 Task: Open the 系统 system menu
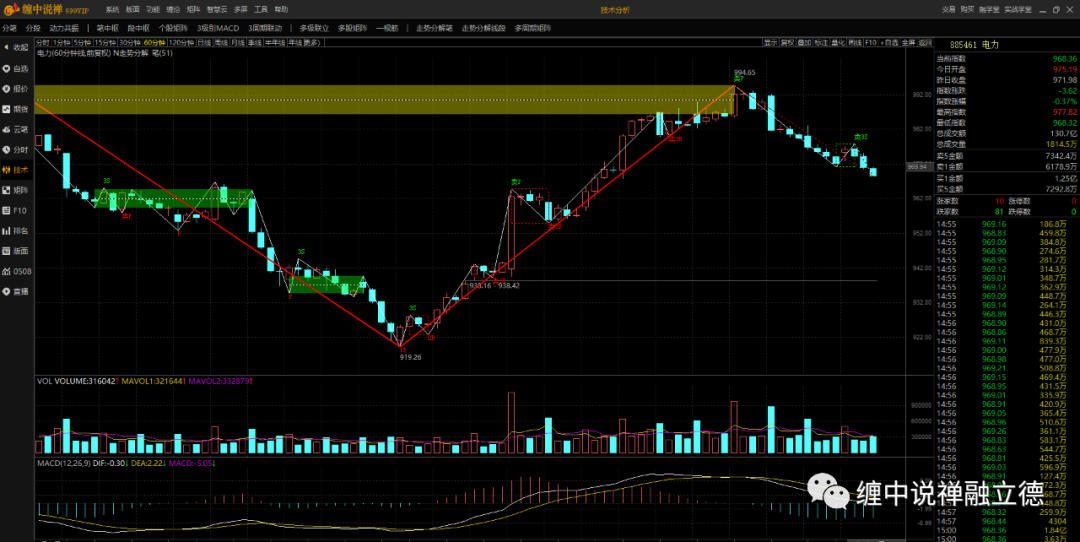[112, 10]
